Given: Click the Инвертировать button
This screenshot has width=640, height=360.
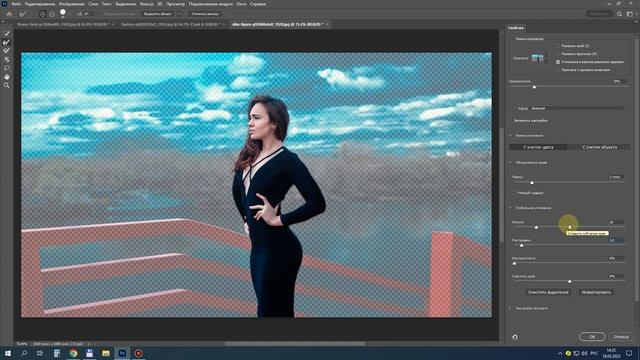Looking at the screenshot, I should click(596, 292).
